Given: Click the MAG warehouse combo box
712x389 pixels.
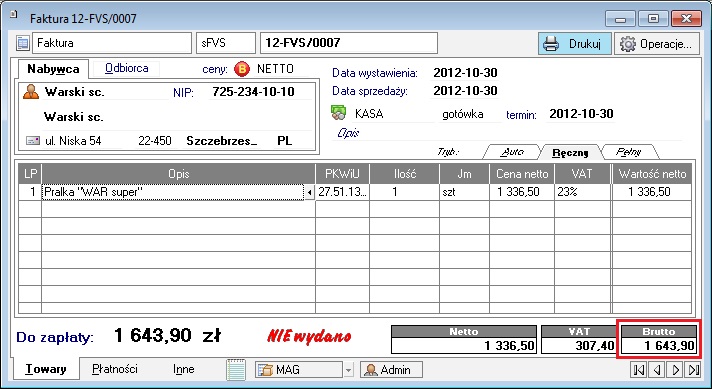Looking at the screenshot, I should (x=299, y=370).
